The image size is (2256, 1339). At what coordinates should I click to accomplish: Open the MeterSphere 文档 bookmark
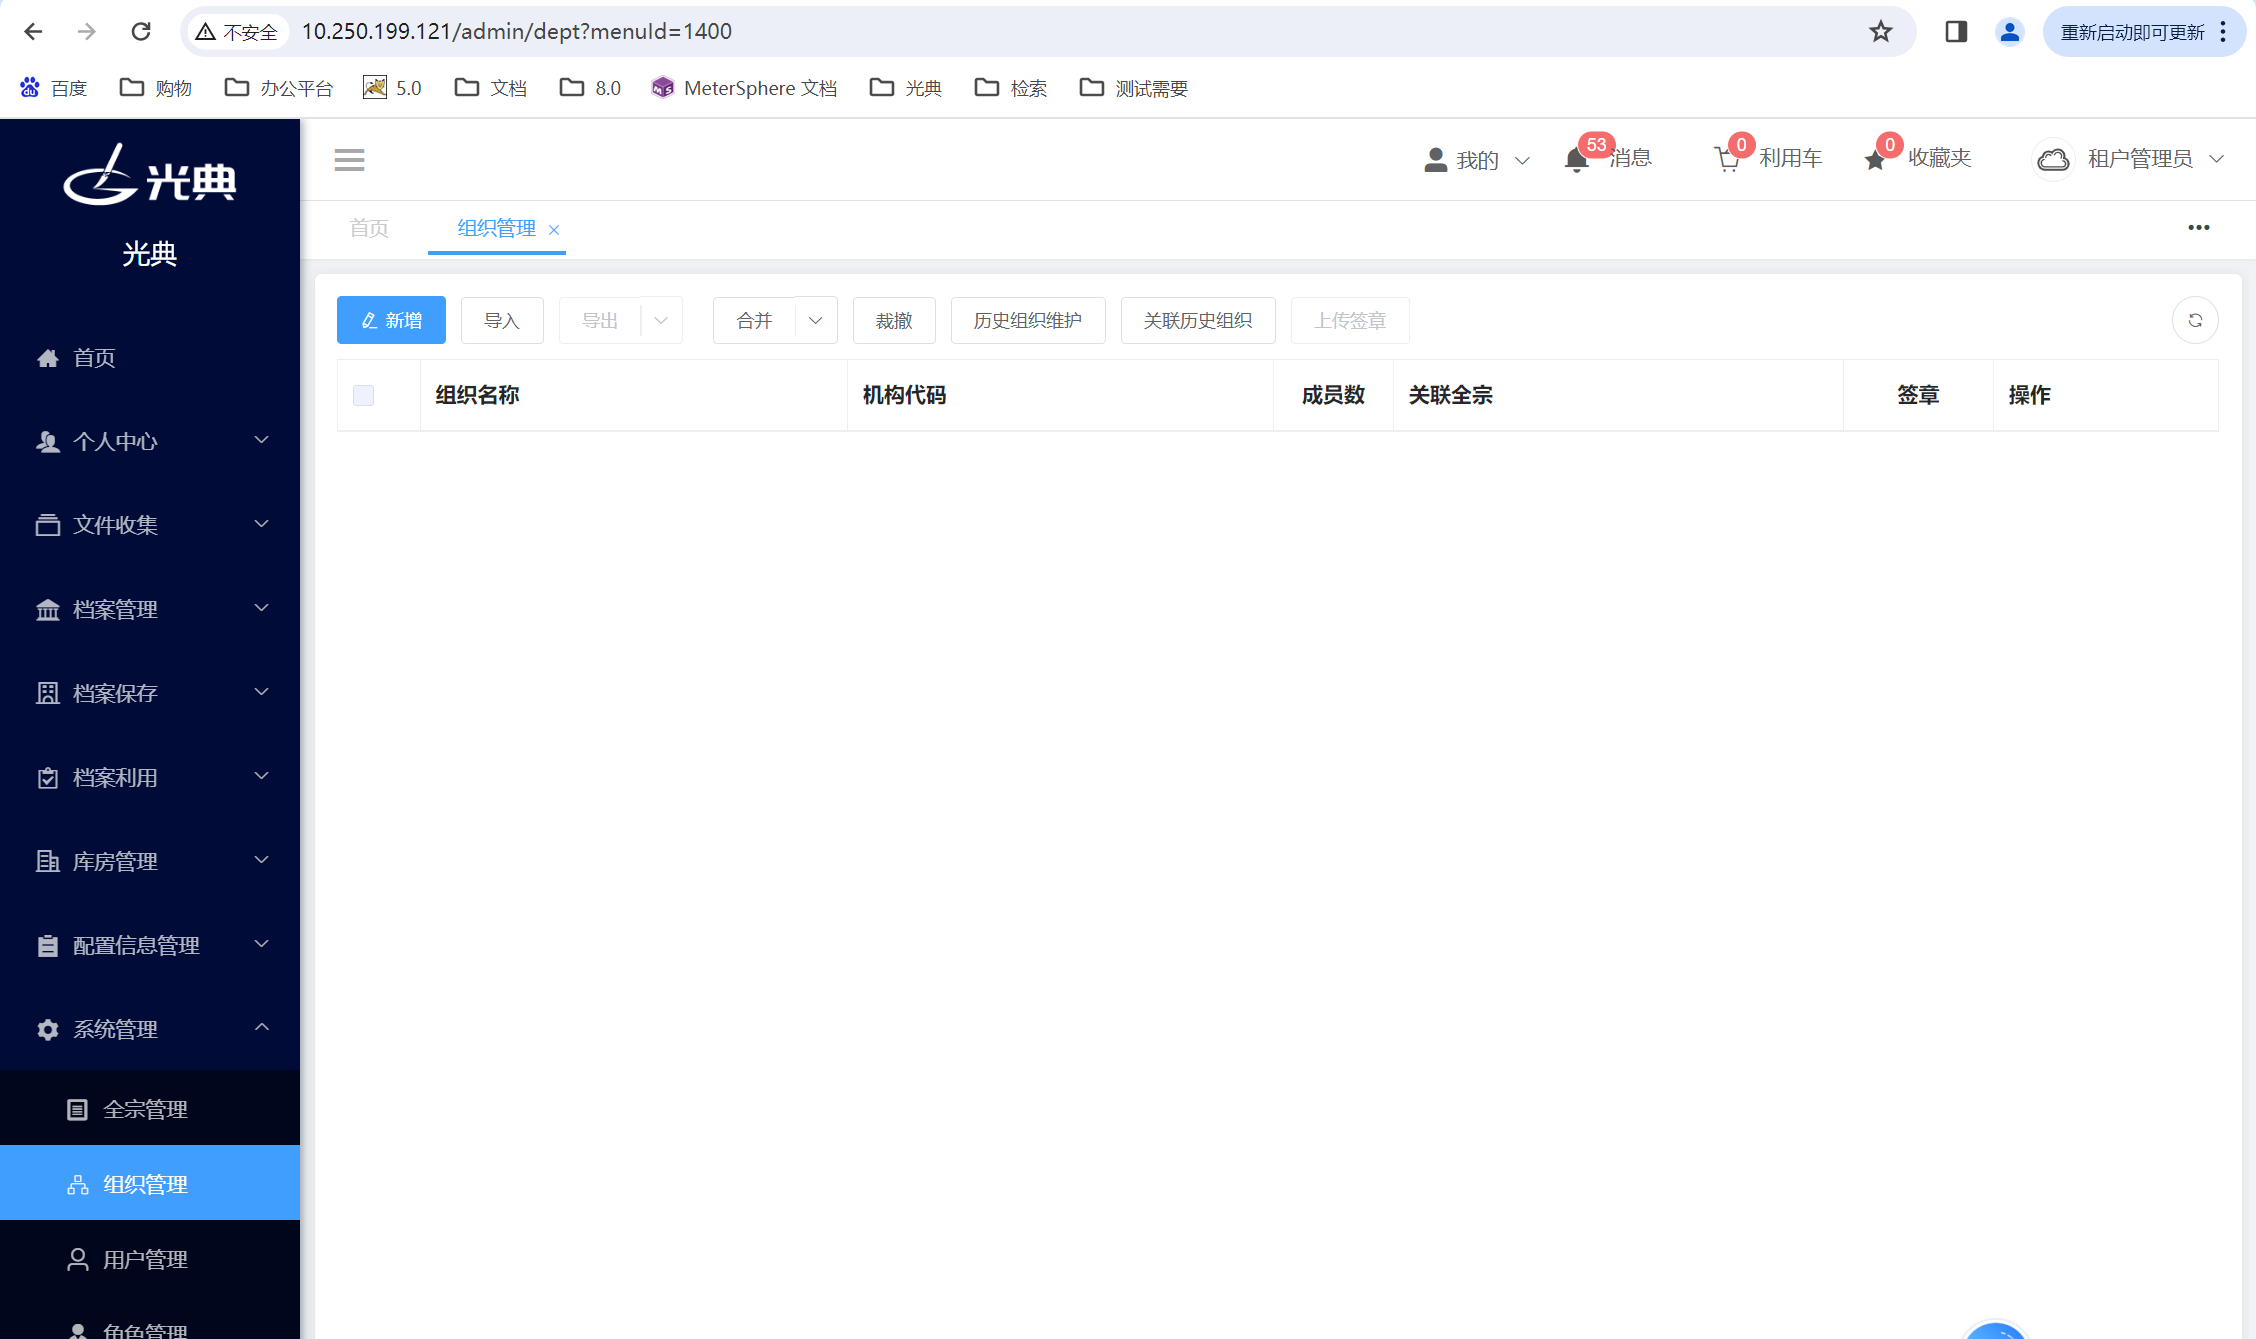(x=744, y=88)
